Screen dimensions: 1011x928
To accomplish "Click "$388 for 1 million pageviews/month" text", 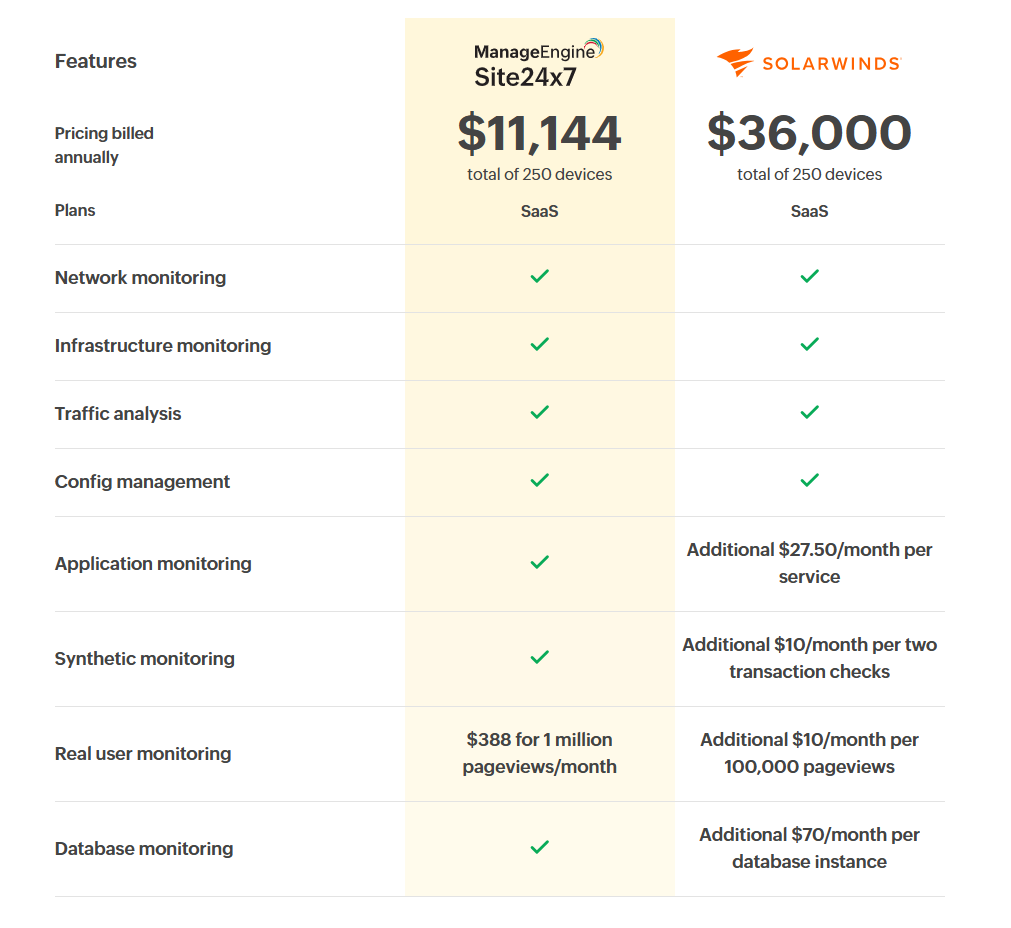I will (x=540, y=753).
